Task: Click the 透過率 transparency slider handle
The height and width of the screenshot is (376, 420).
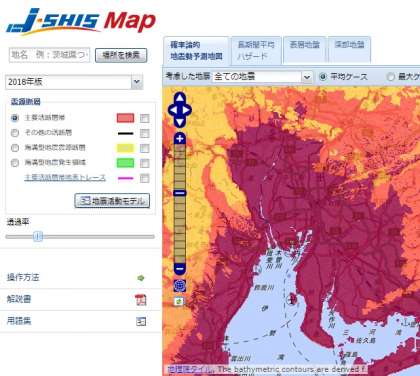Action: tap(38, 237)
